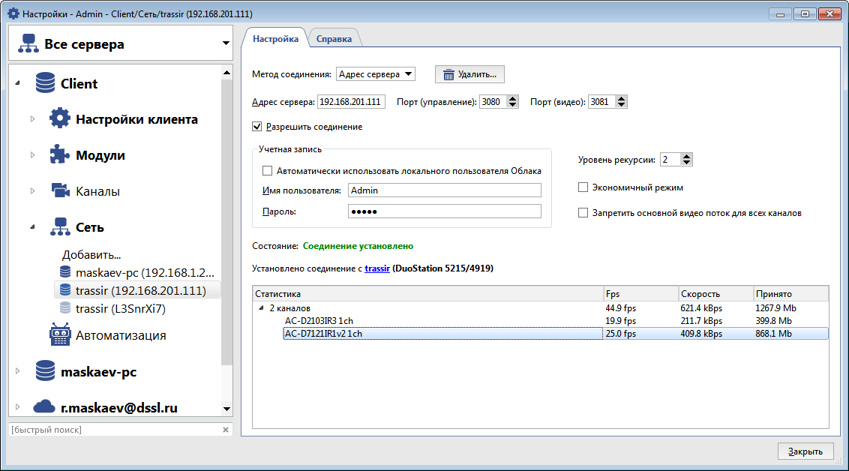Screen dimensions: 849x471
Task: Collapse the 2 каналов statistics group
Action: (263, 308)
